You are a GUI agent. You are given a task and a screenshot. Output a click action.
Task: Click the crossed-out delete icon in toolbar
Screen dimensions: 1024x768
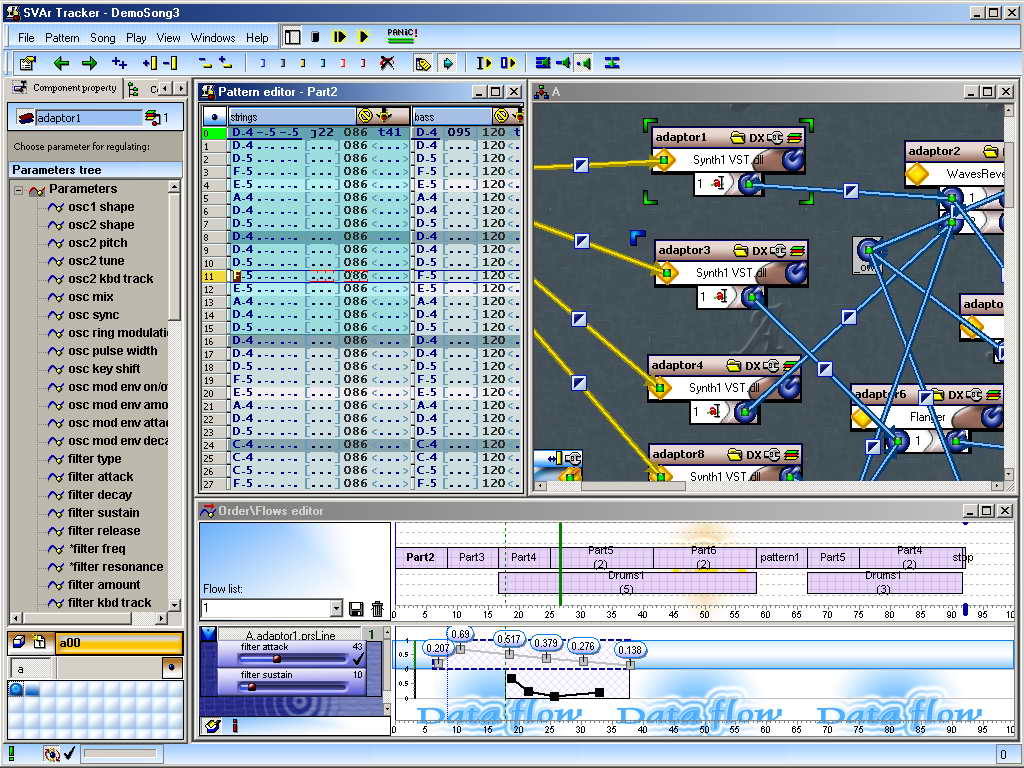[x=387, y=63]
